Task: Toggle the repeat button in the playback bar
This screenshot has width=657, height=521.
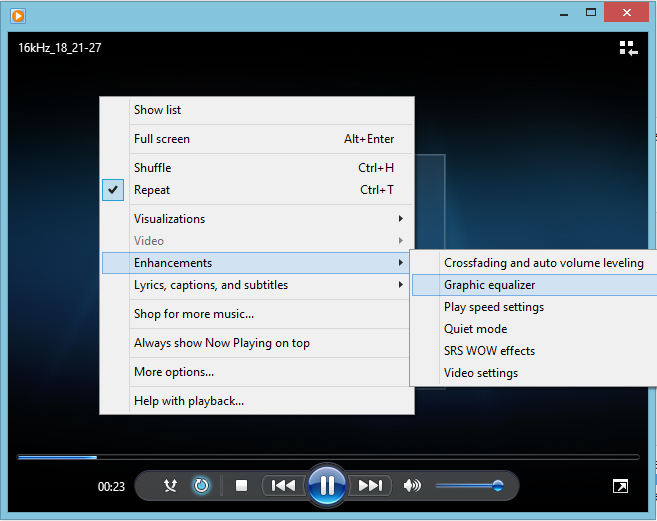Action: point(201,486)
